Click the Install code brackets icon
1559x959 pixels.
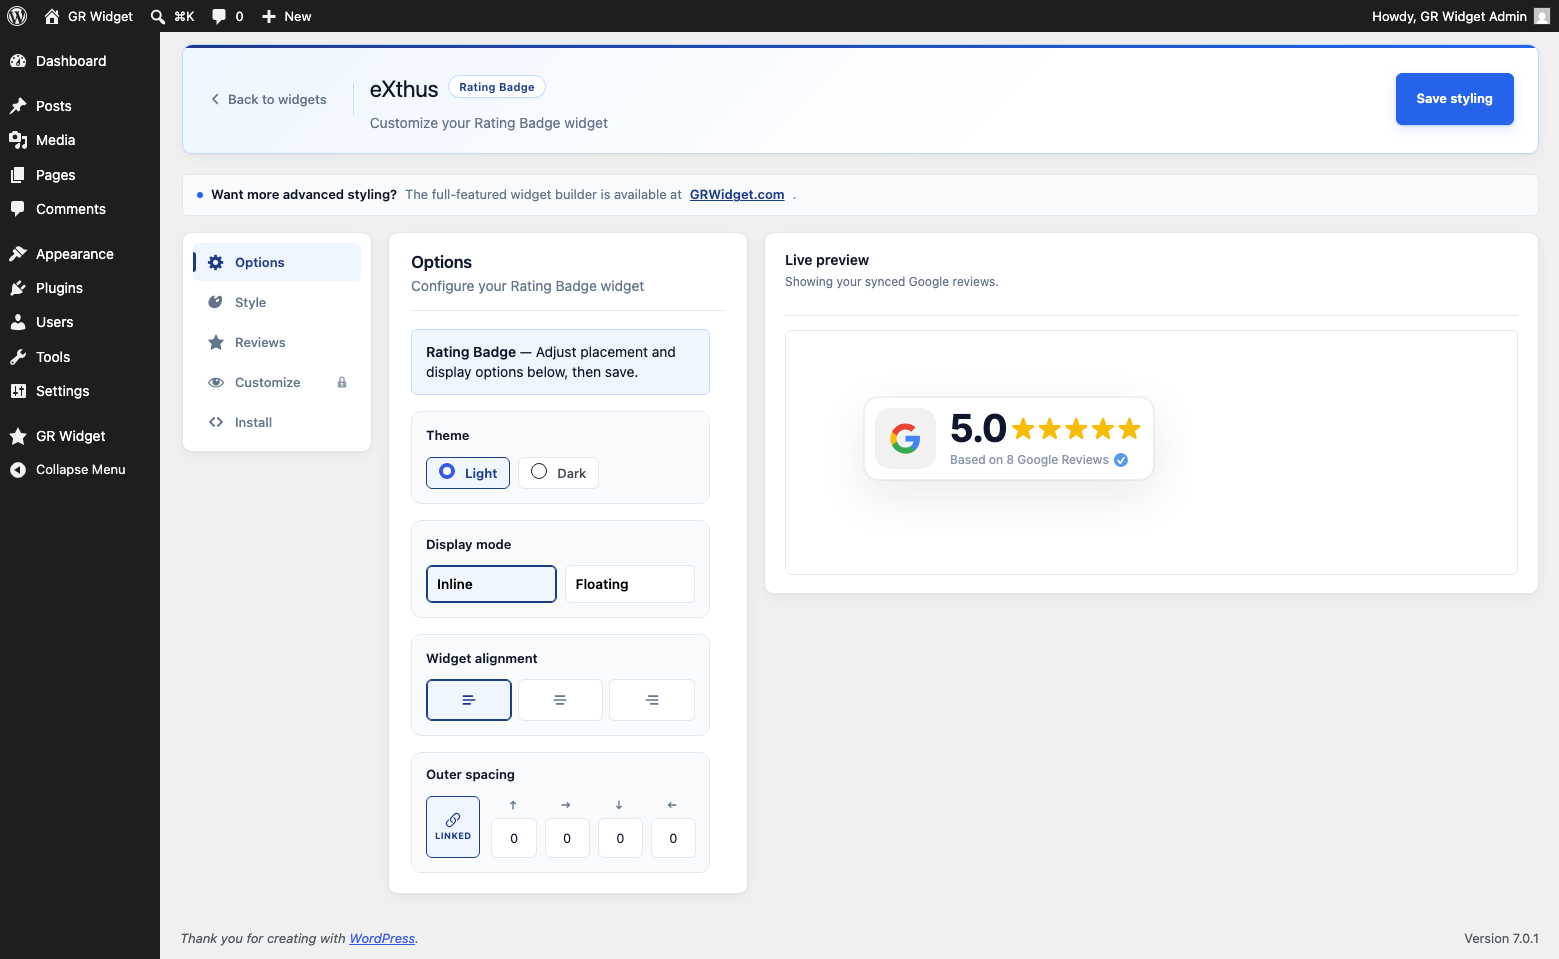pyautogui.click(x=215, y=422)
